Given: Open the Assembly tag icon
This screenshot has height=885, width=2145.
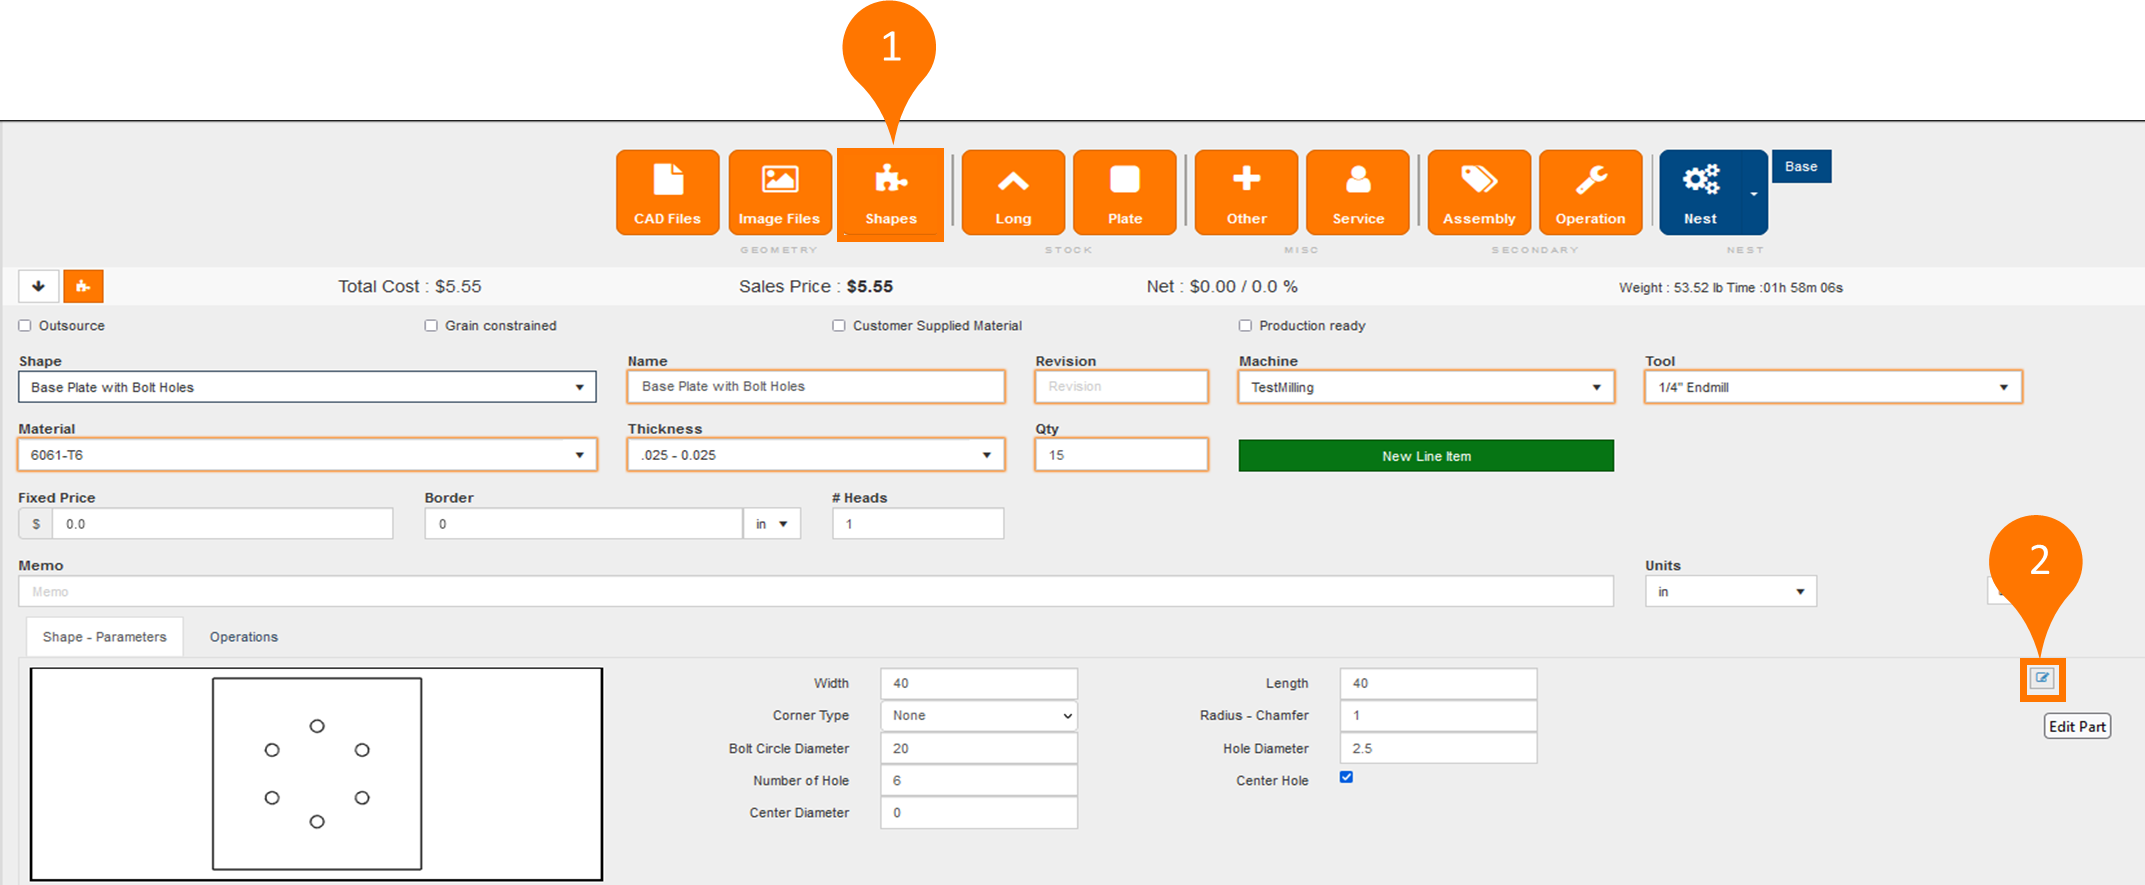Looking at the screenshot, I should click(x=1478, y=193).
